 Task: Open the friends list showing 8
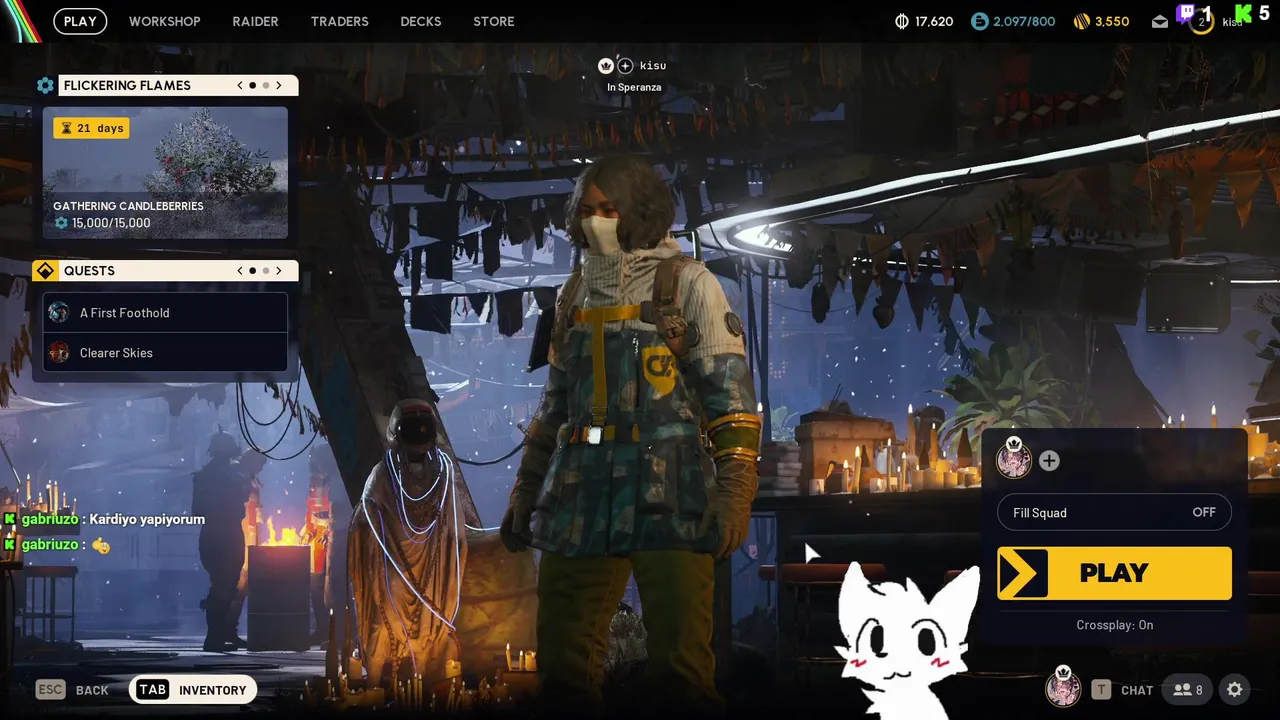(x=1188, y=690)
